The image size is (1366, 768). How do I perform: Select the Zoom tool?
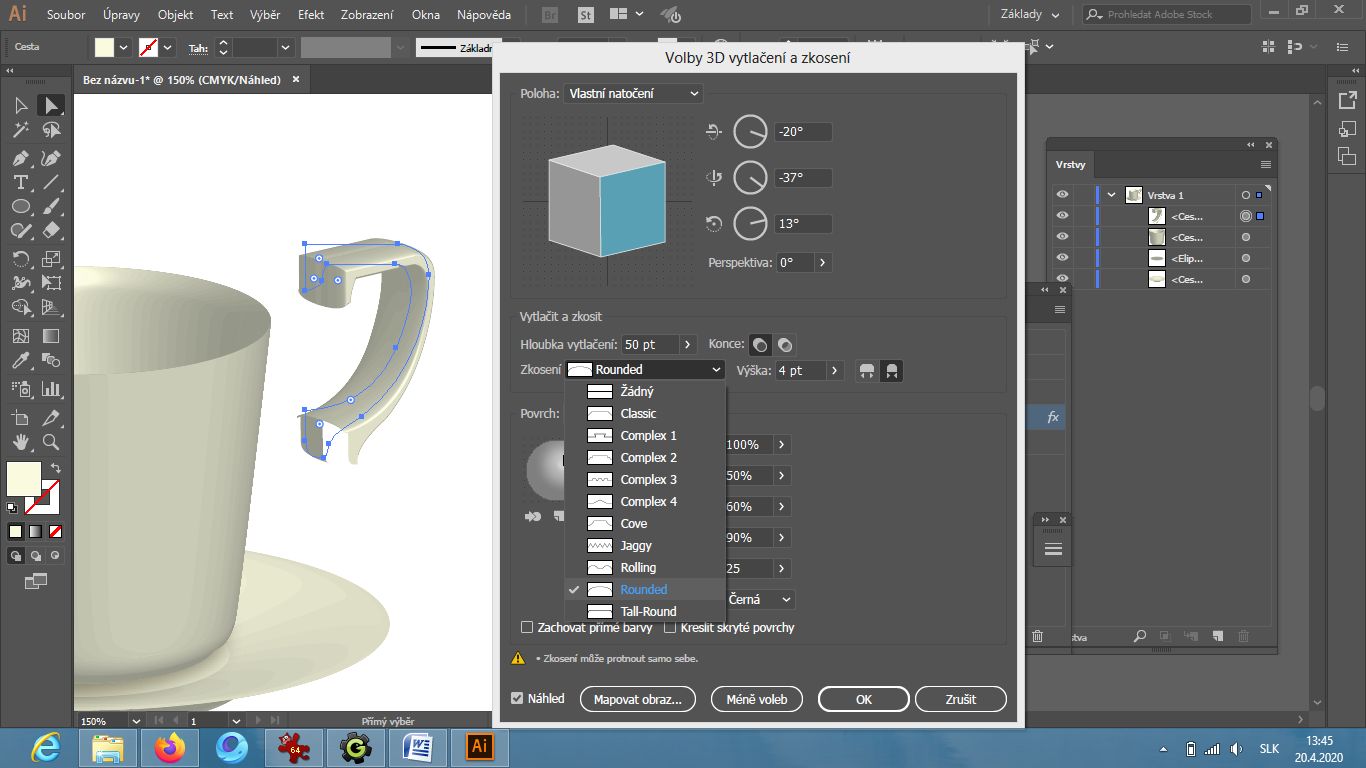(51, 442)
